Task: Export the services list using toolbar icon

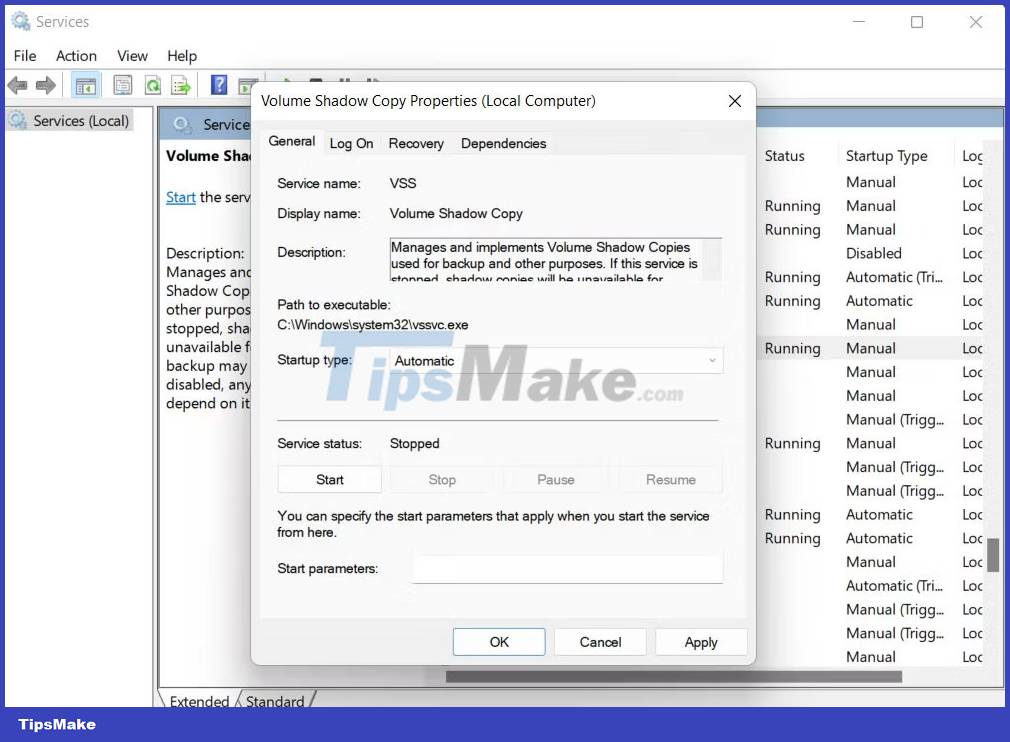Action: [181, 85]
